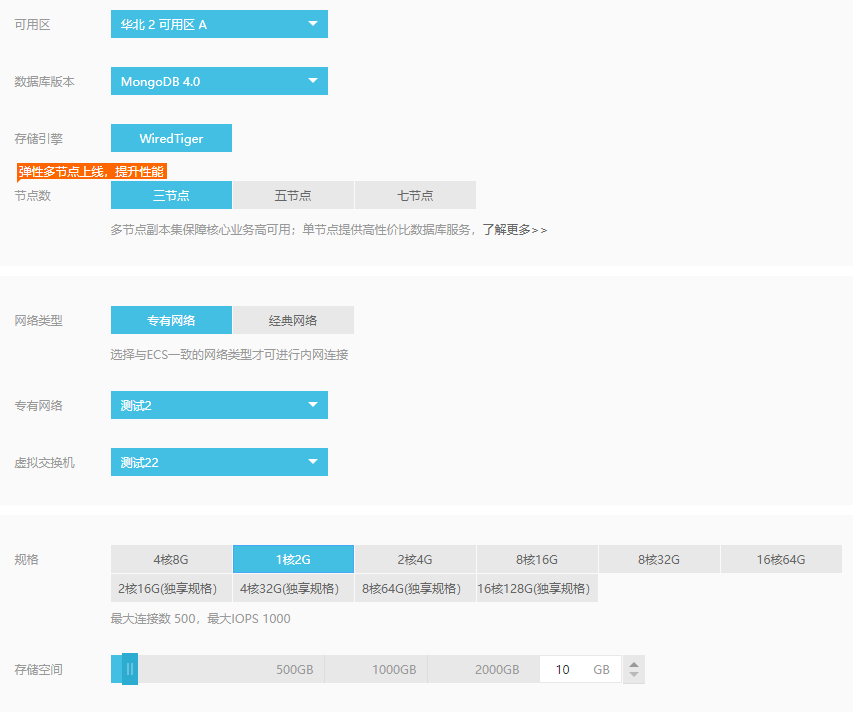Select the WiredTiger storage engine

pos(171,138)
